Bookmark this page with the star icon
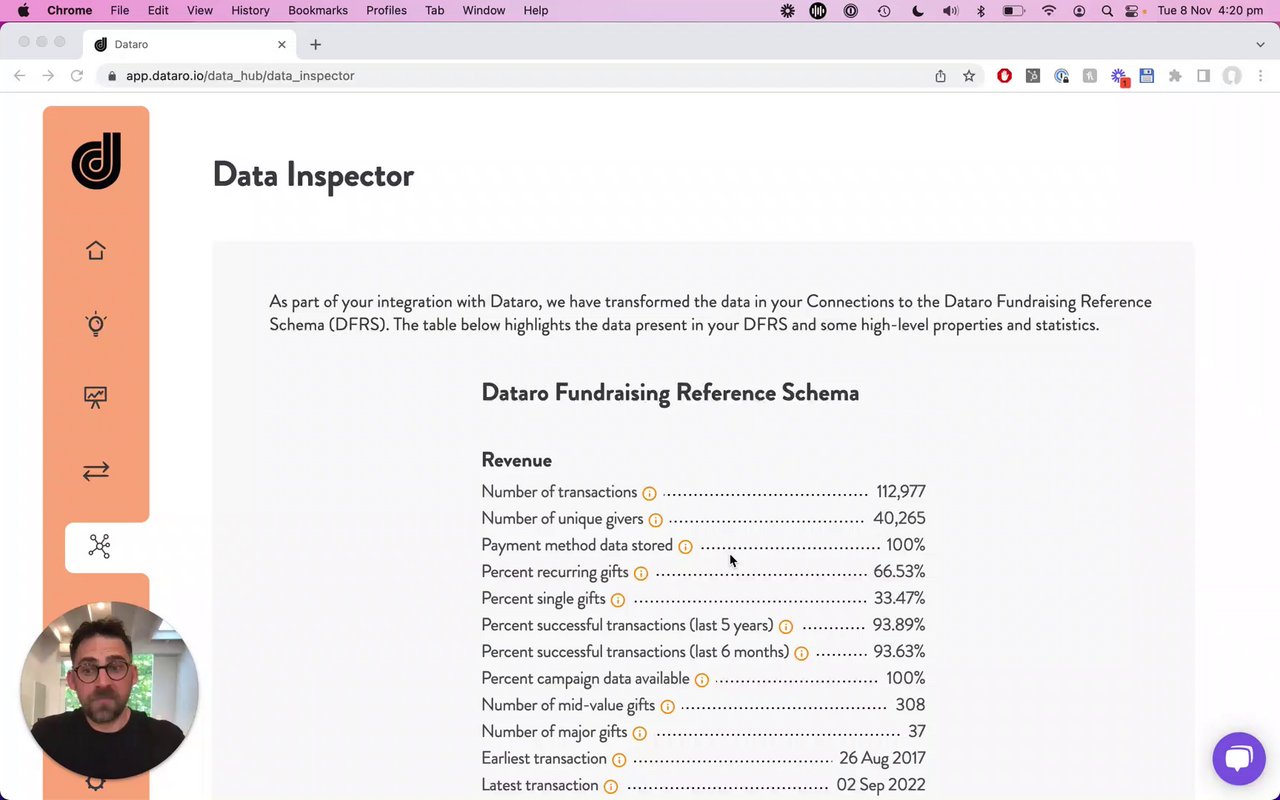The width and height of the screenshot is (1280, 800). [969, 76]
